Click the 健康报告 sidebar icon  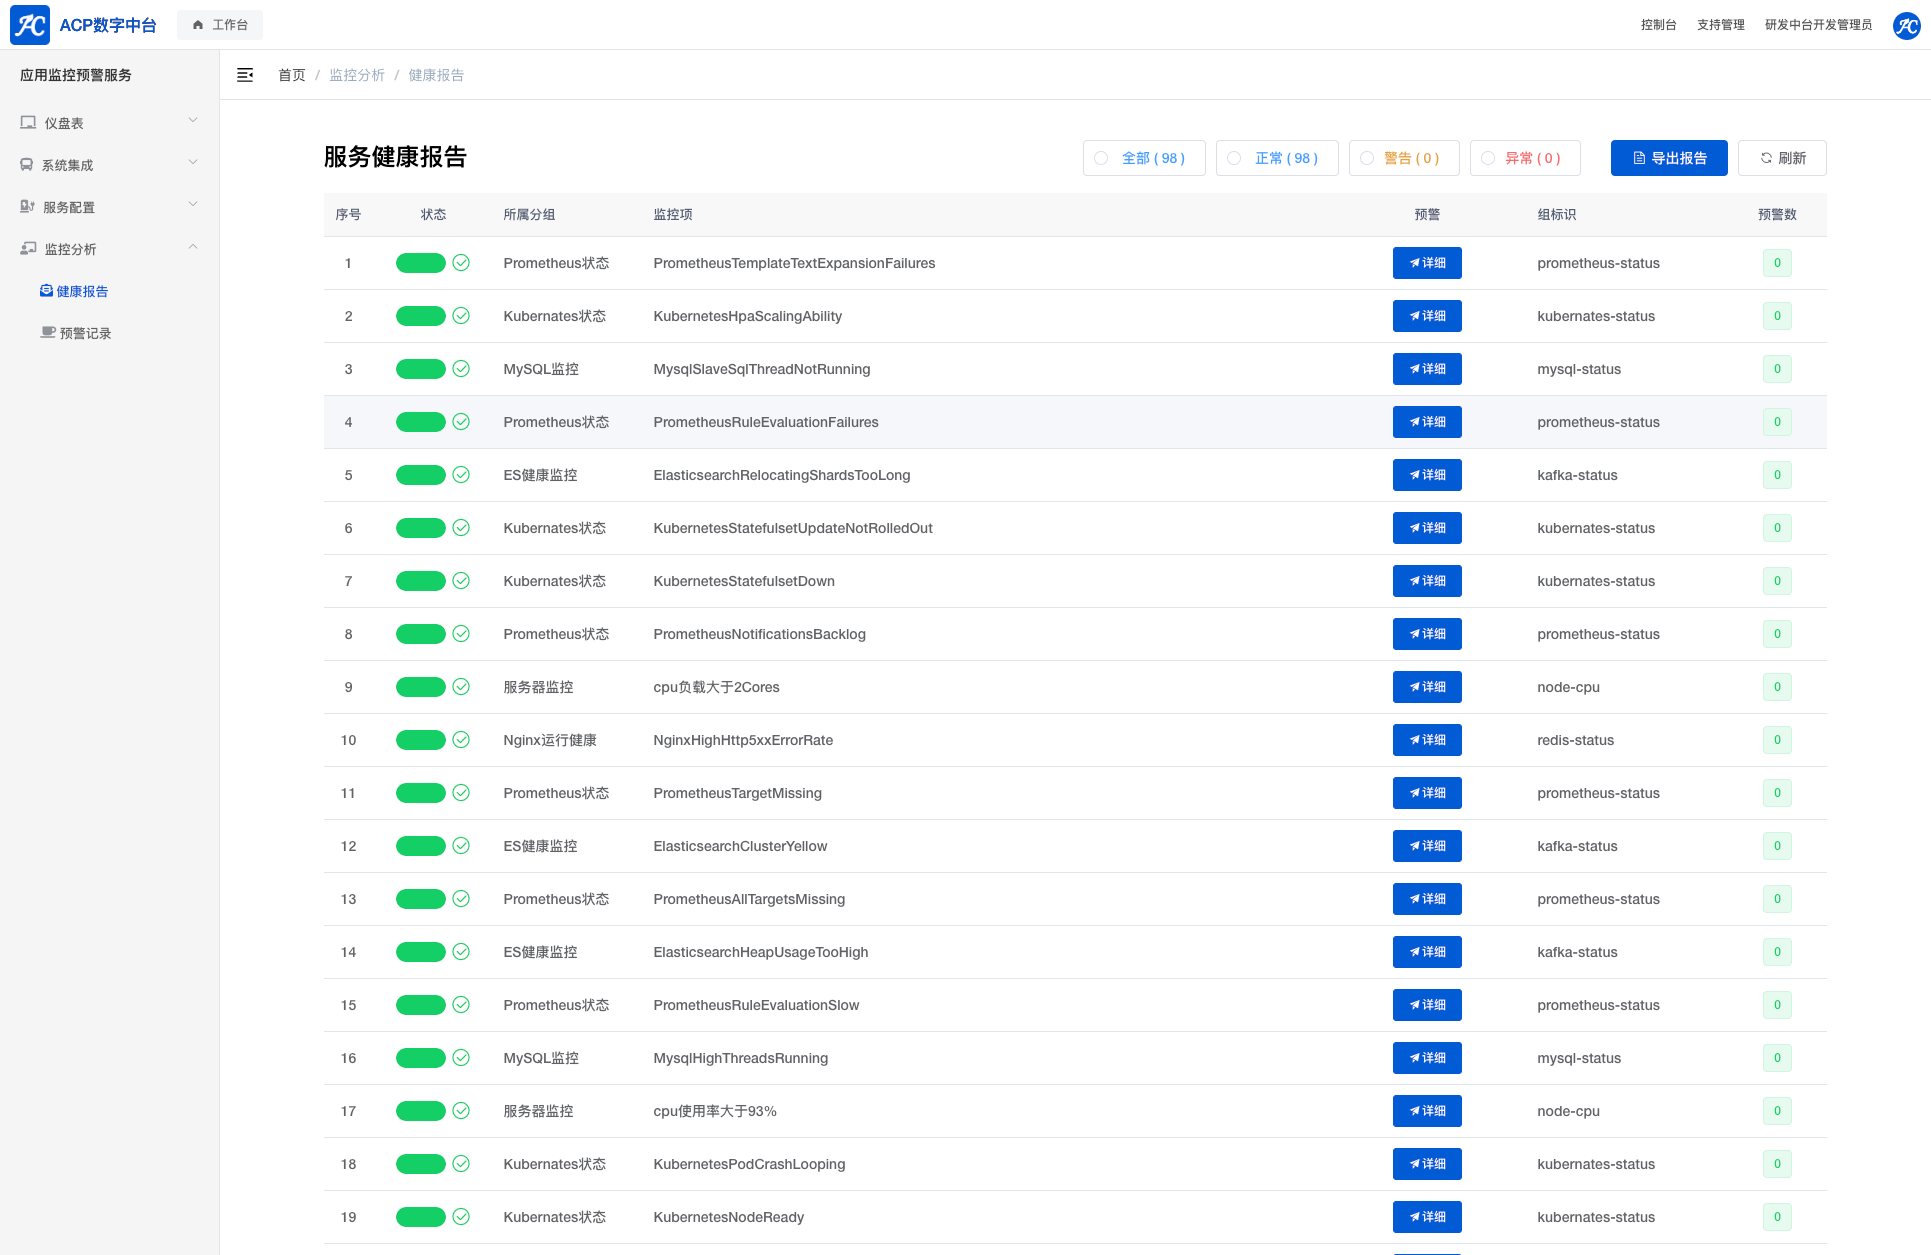tap(46, 291)
